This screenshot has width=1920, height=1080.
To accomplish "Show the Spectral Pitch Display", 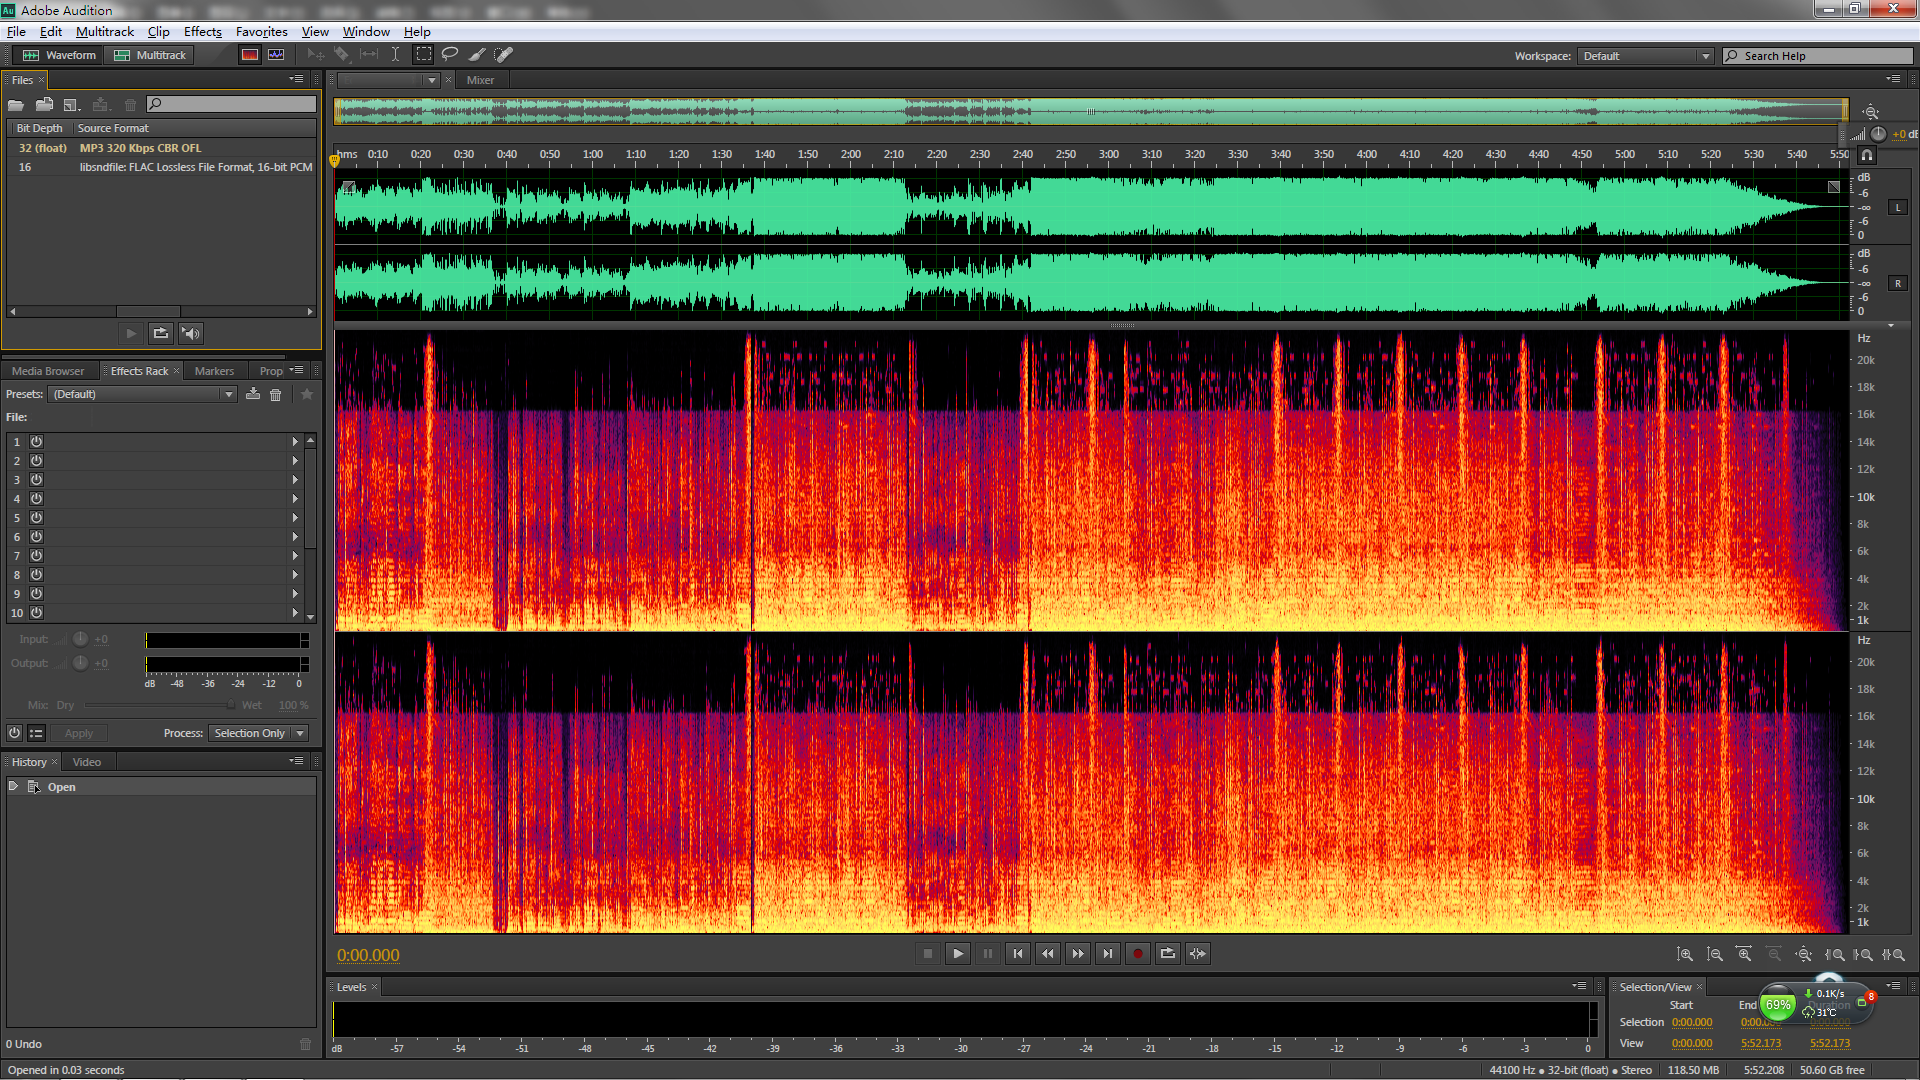I will (x=276, y=55).
